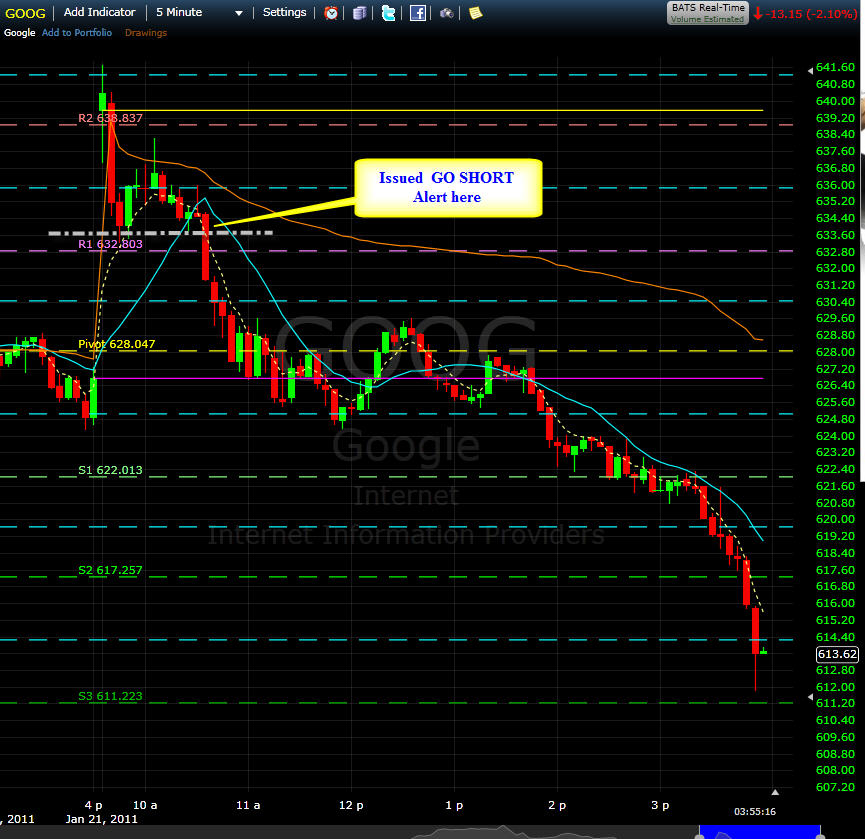865x839 pixels.
Task: Click the small triangle marker beside 641.60
Action: 810,71
